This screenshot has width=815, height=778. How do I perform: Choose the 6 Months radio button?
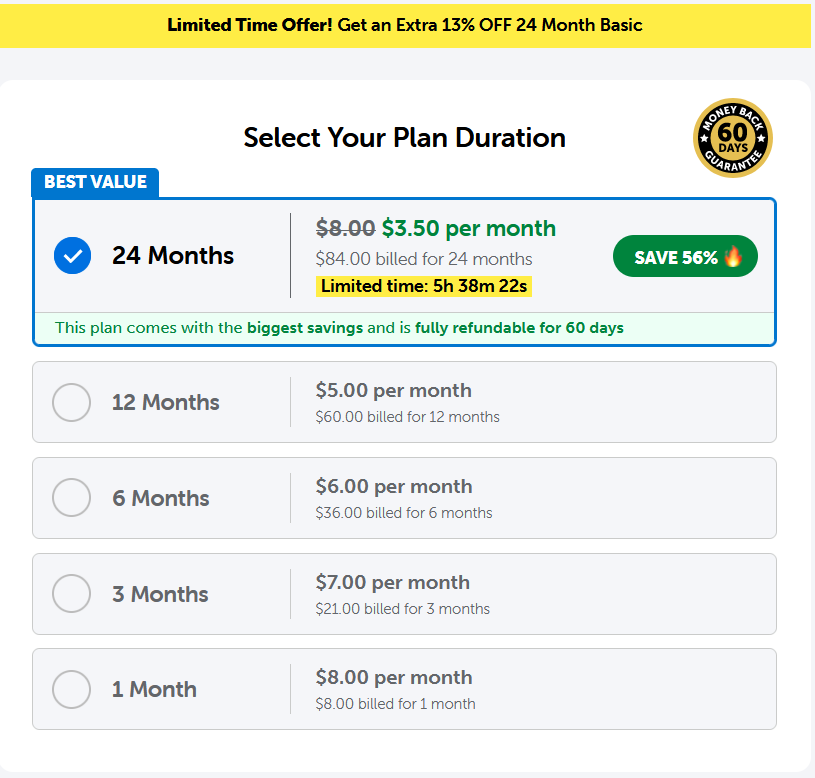point(72,498)
